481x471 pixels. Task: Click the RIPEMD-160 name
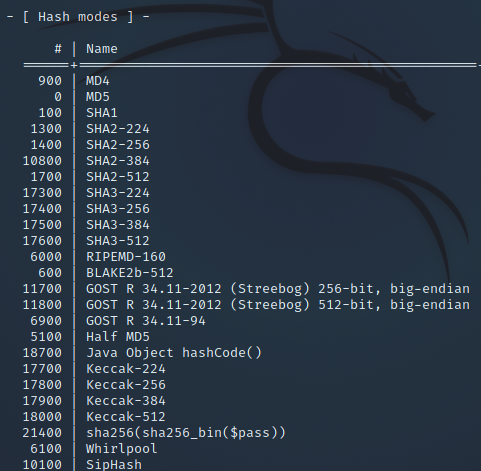pyautogui.click(x=126, y=257)
